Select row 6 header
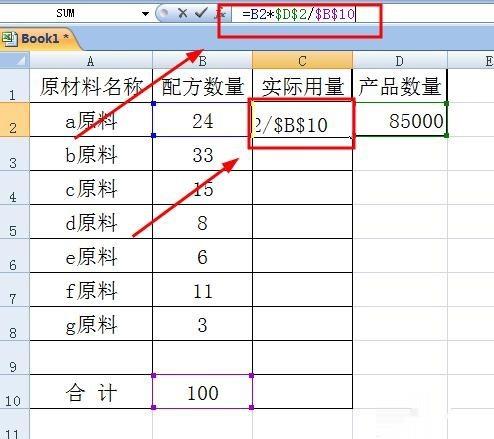This screenshot has height=439, width=494. point(15,256)
